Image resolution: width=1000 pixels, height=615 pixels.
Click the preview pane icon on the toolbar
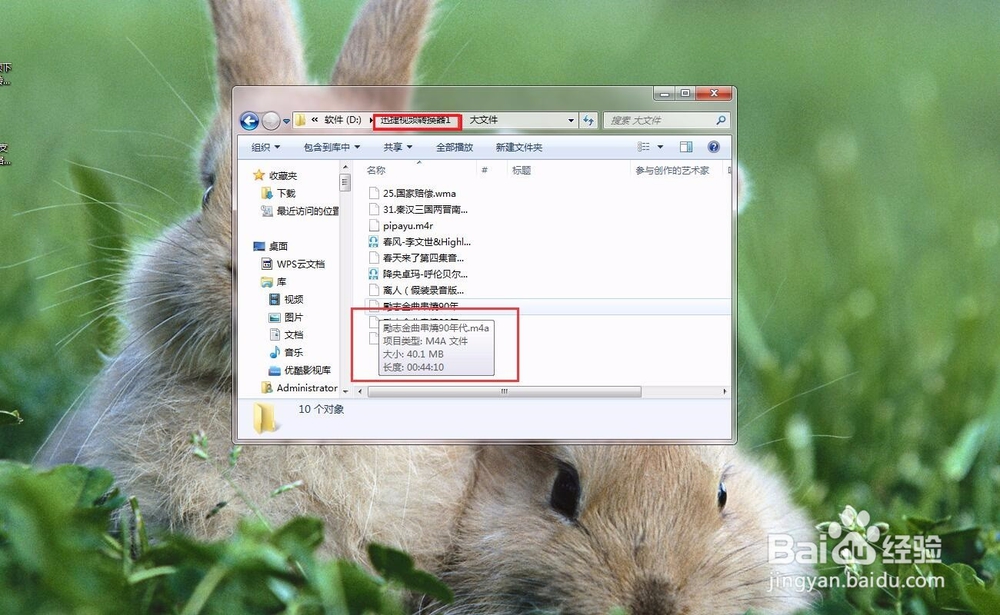pos(686,146)
